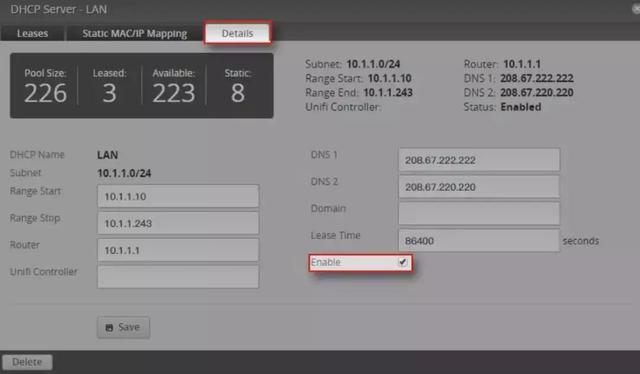The width and height of the screenshot is (640, 374).
Task: Switch to the Leases tab
Action: point(32,33)
